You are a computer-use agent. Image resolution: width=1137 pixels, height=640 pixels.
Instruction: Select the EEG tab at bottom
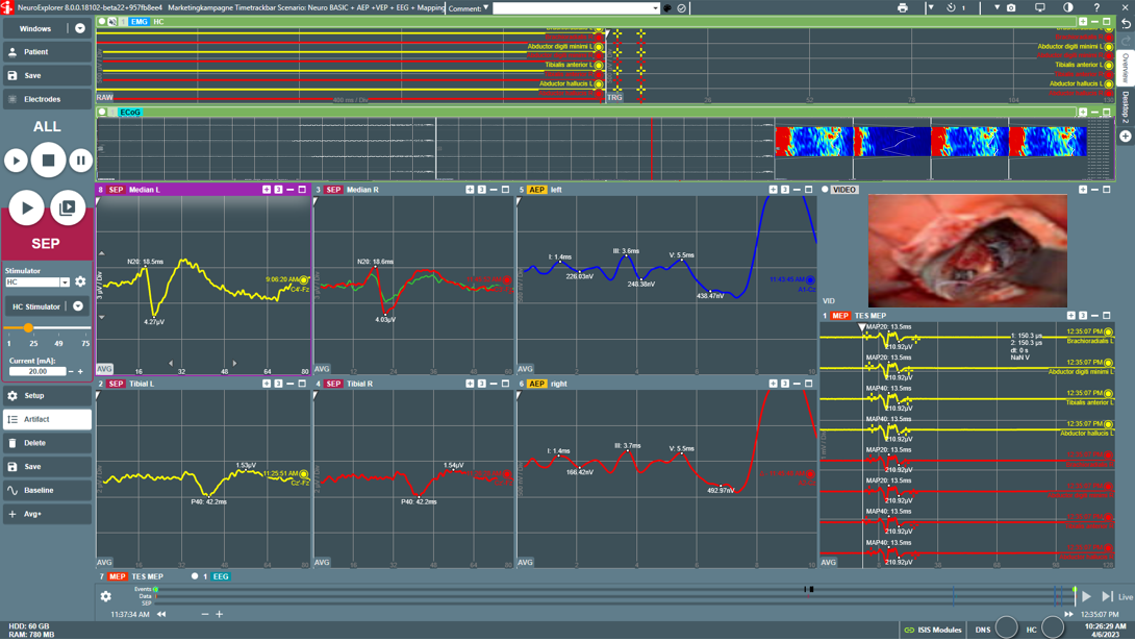[220, 577]
